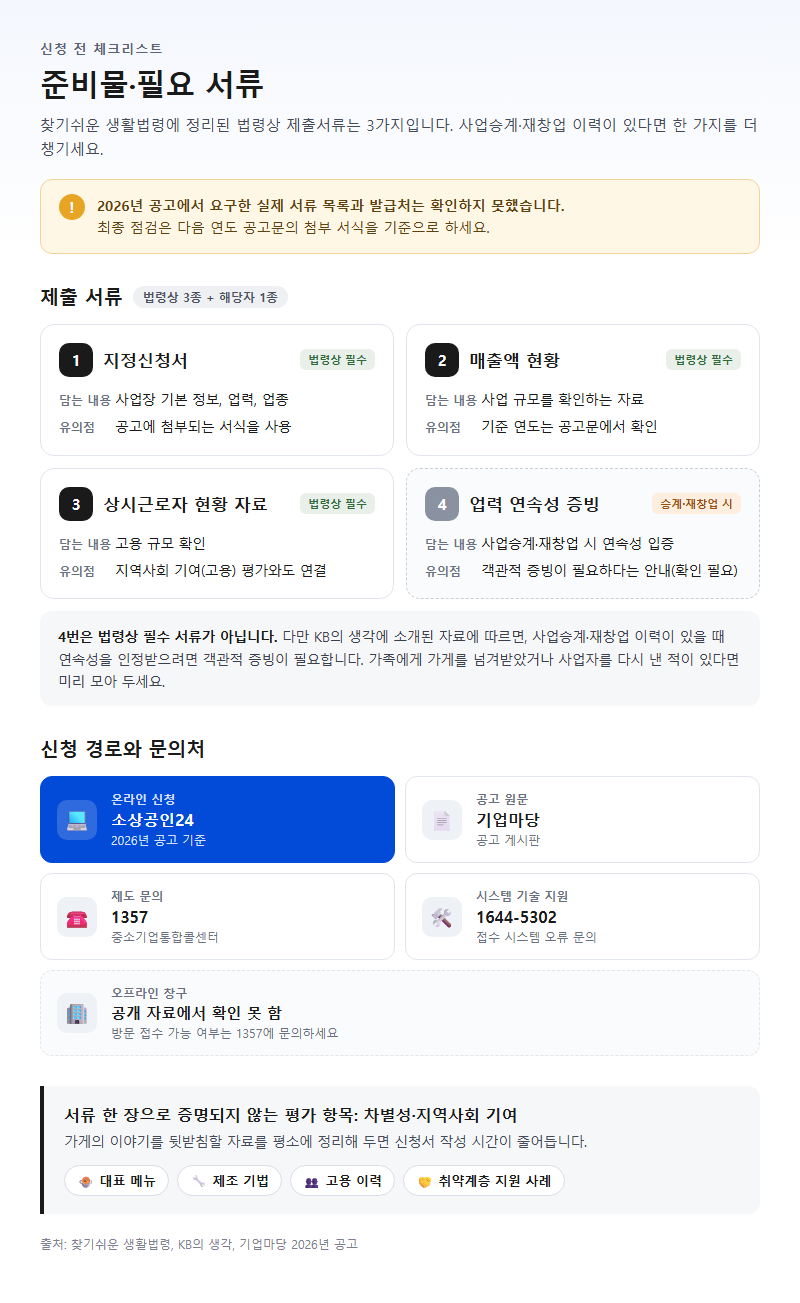Click the tools icon for system support
The height and width of the screenshot is (1303, 800).
(x=442, y=917)
